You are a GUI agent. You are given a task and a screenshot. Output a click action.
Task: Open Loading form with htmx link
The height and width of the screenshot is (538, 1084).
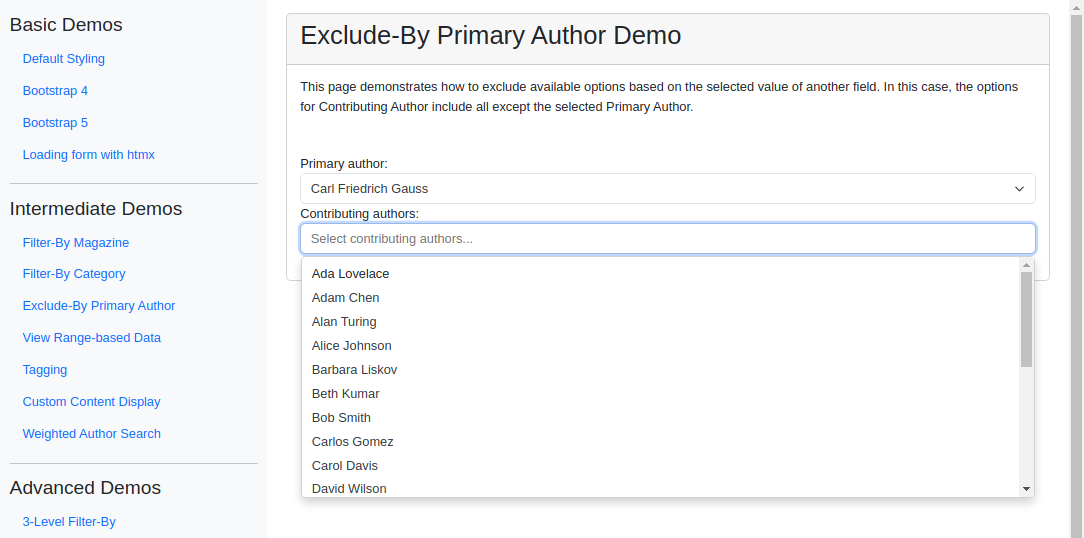pos(88,154)
